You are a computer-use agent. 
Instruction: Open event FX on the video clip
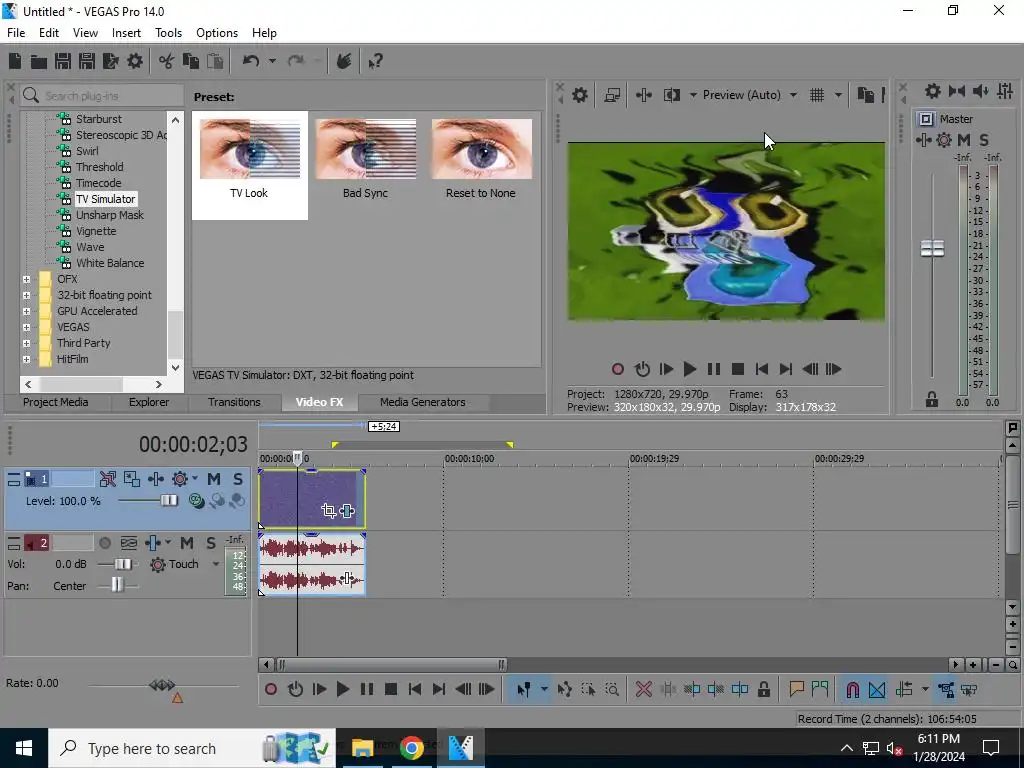tap(347, 511)
